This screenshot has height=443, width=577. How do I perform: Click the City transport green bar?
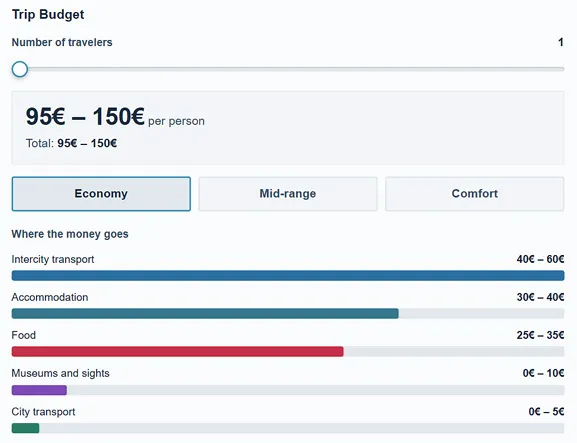click(25, 428)
